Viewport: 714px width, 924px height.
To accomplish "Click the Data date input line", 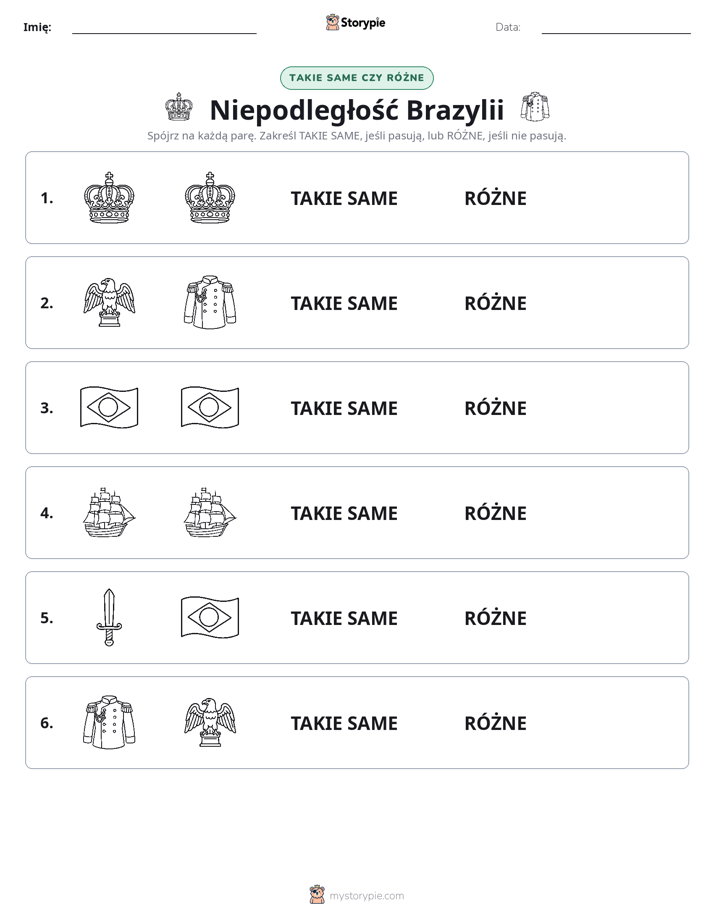I will tap(616, 28).
